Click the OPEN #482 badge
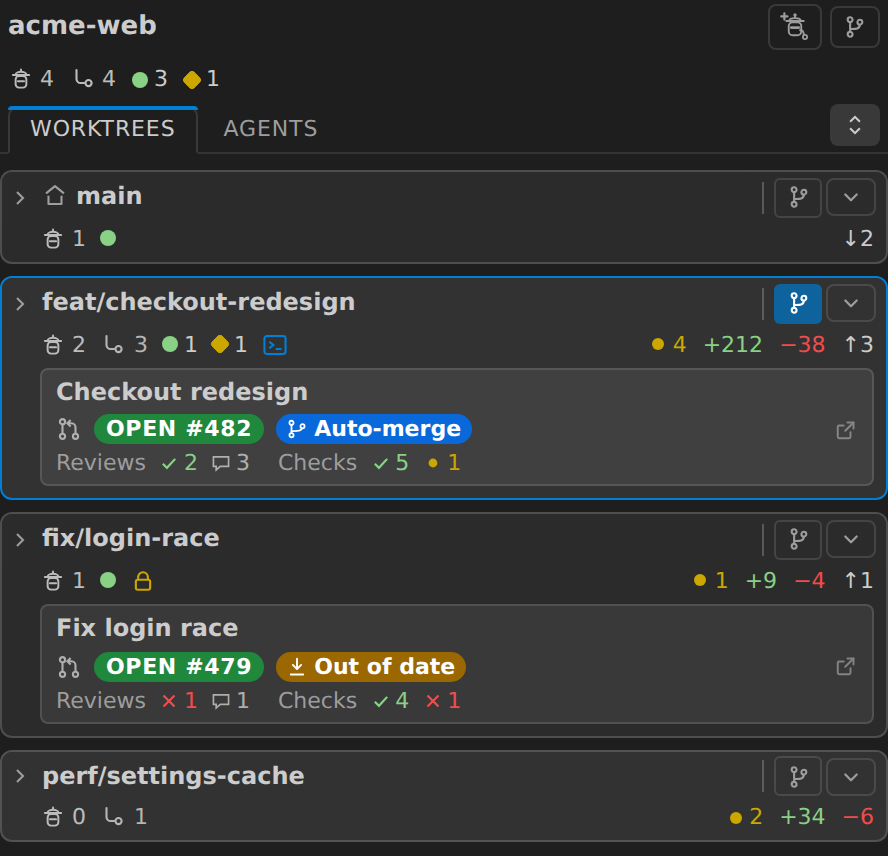Screen dimensions: 888x856 (x=179, y=429)
